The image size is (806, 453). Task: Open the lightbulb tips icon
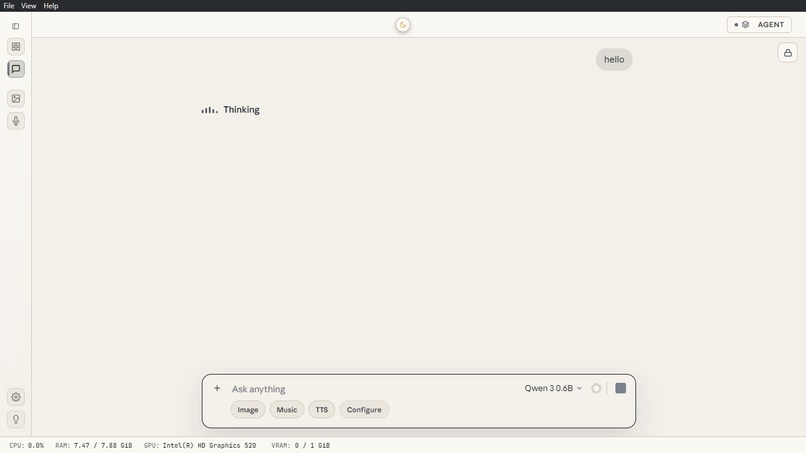point(16,419)
